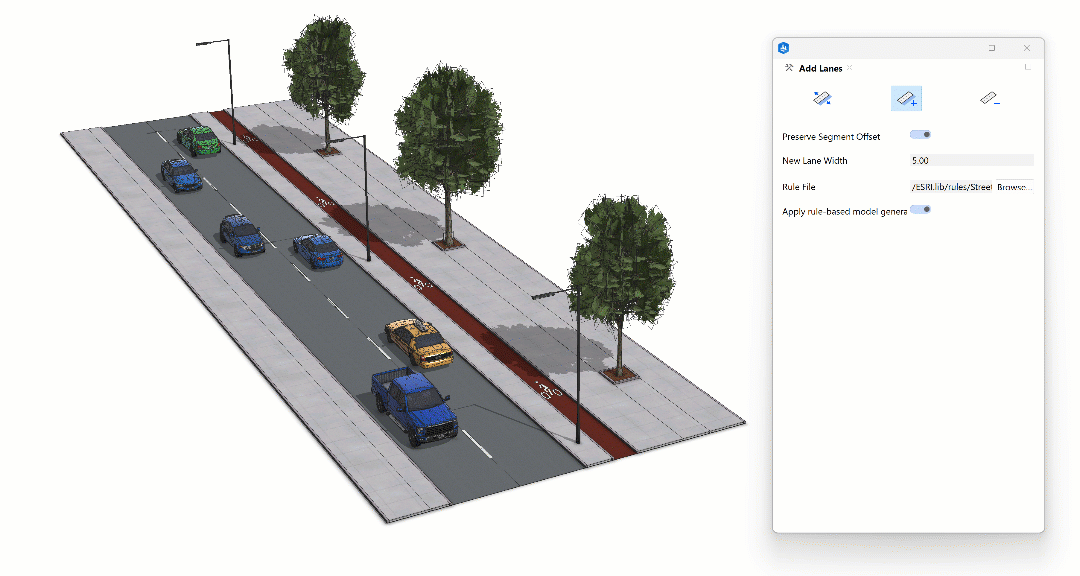
Task: Select the Edit Lane Width tool
Action: 823,98
